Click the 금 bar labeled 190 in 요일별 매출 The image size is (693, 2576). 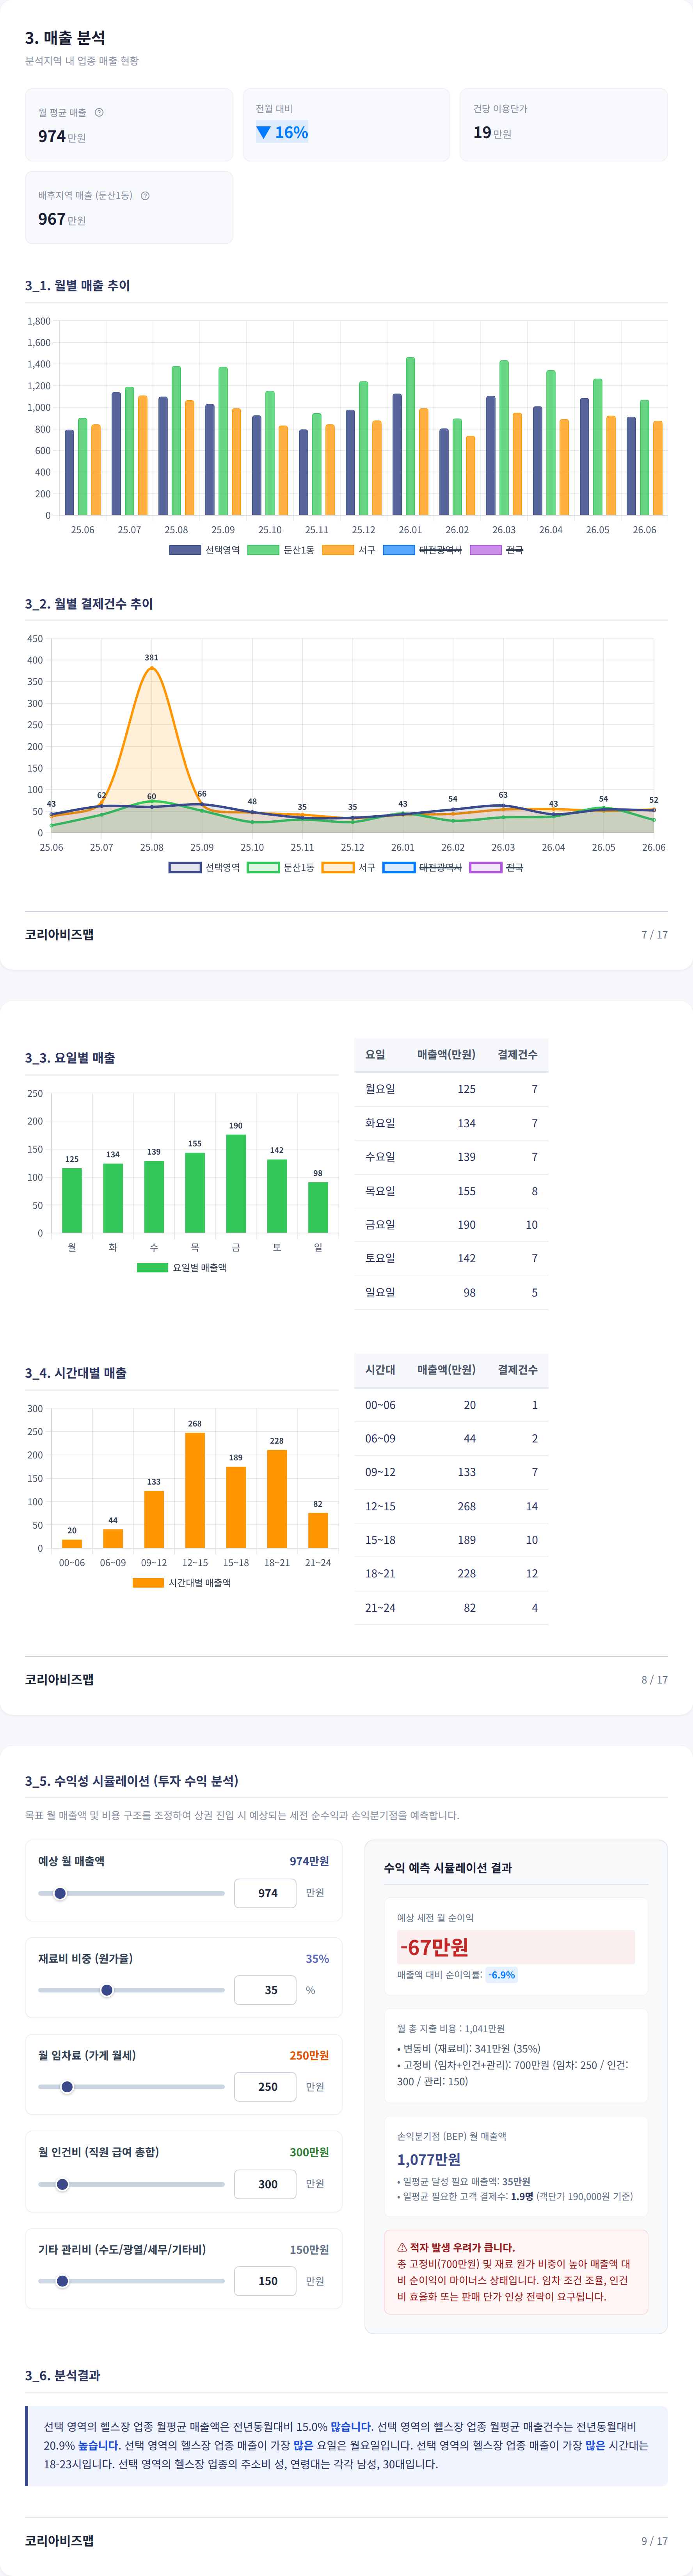(x=236, y=1183)
